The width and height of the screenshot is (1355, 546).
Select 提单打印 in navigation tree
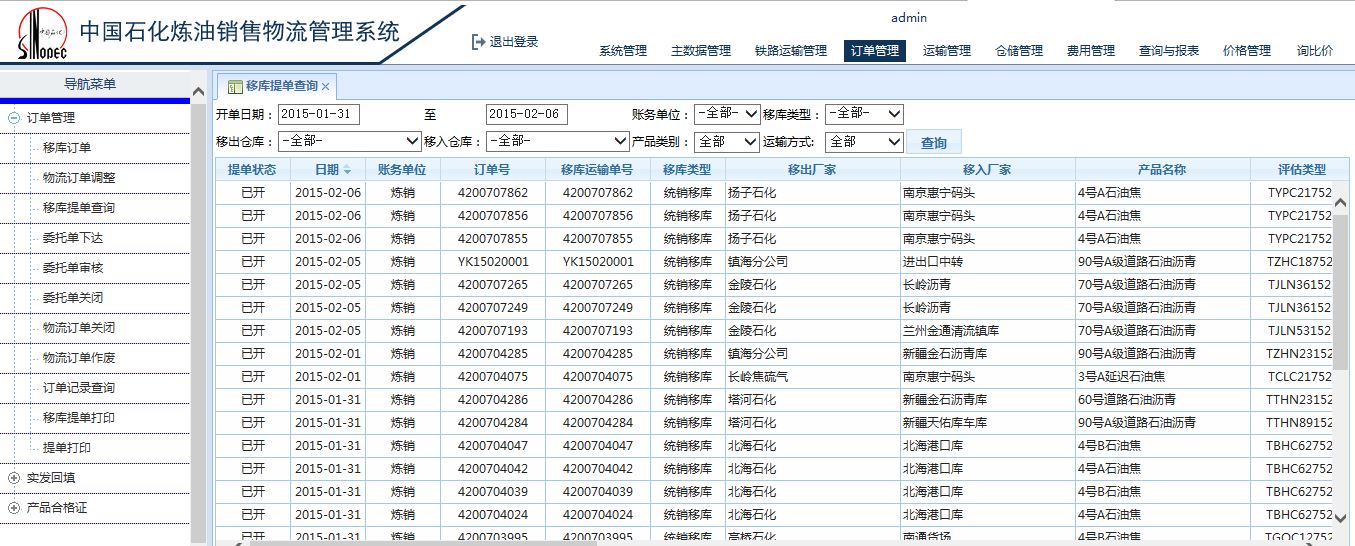67,448
